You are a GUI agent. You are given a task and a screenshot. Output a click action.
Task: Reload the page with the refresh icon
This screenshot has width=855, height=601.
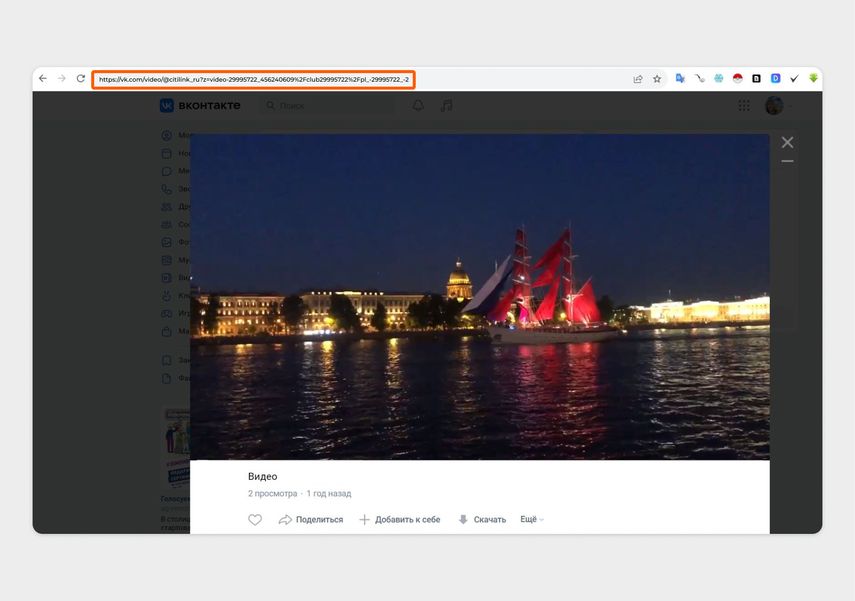coord(81,79)
